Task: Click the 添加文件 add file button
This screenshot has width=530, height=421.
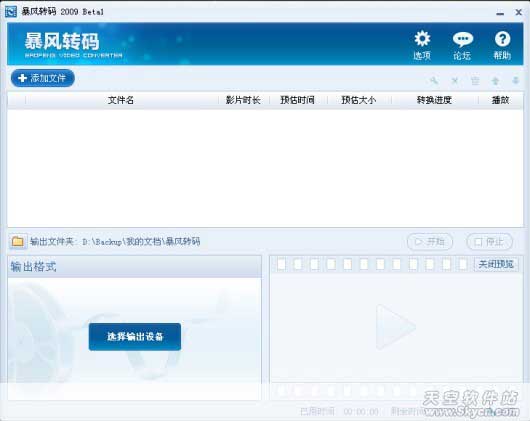Action: 43,78
